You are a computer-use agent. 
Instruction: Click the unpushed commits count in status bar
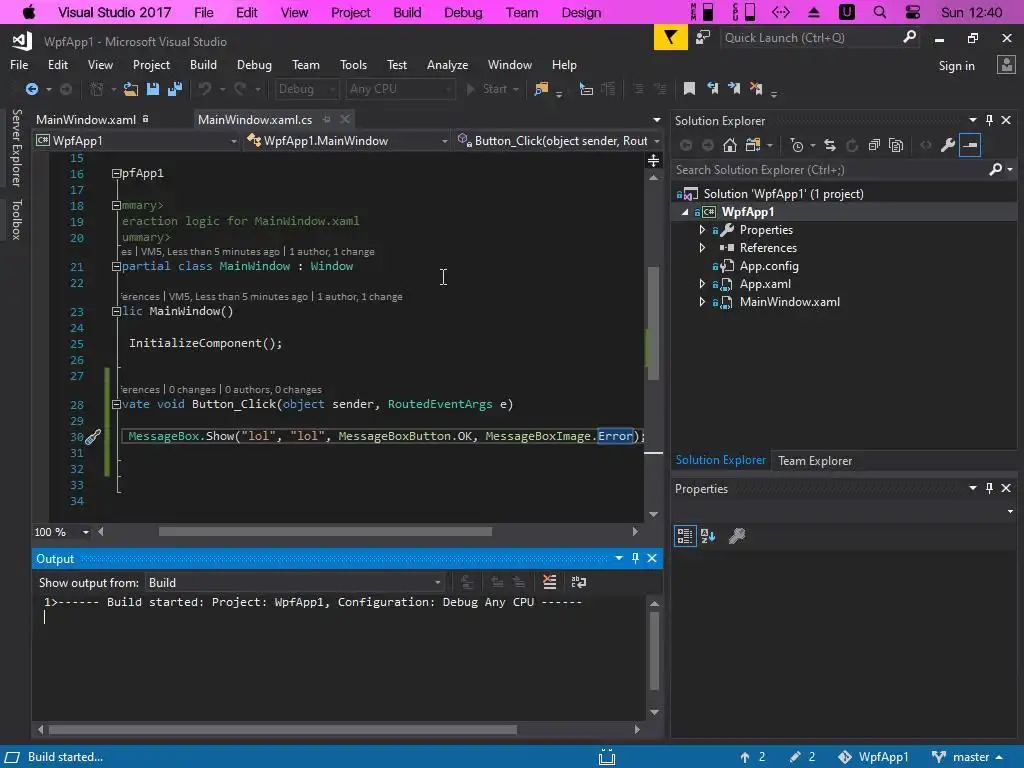coord(752,757)
